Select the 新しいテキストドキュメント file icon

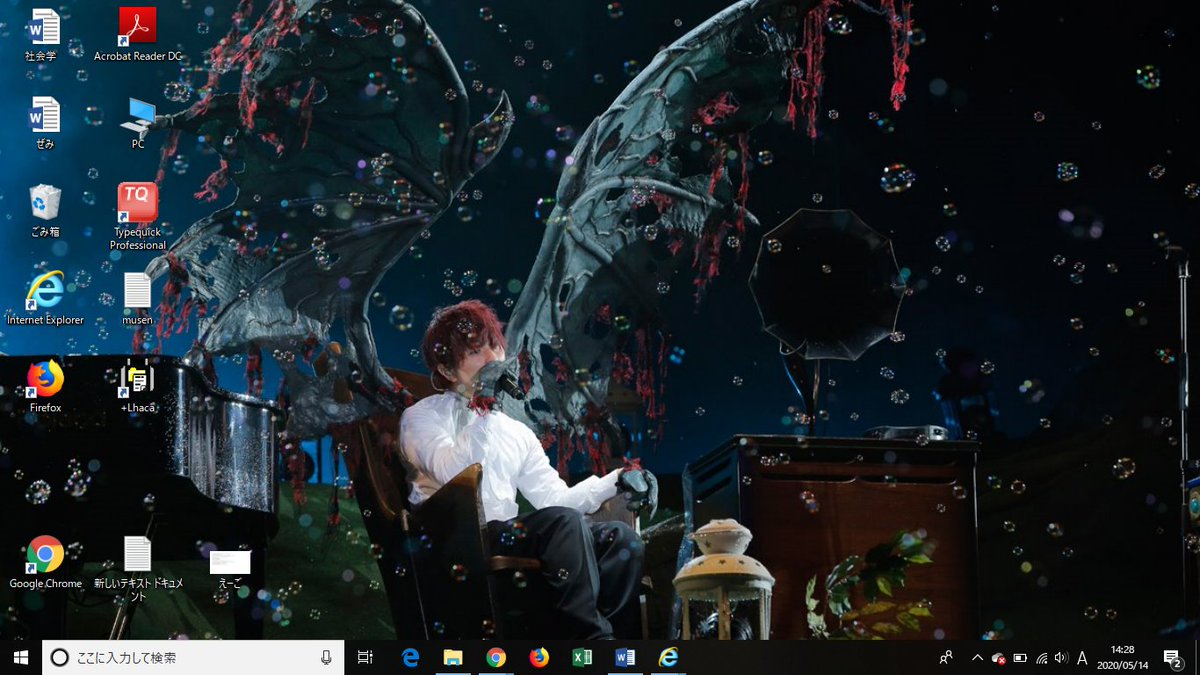(x=137, y=568)
